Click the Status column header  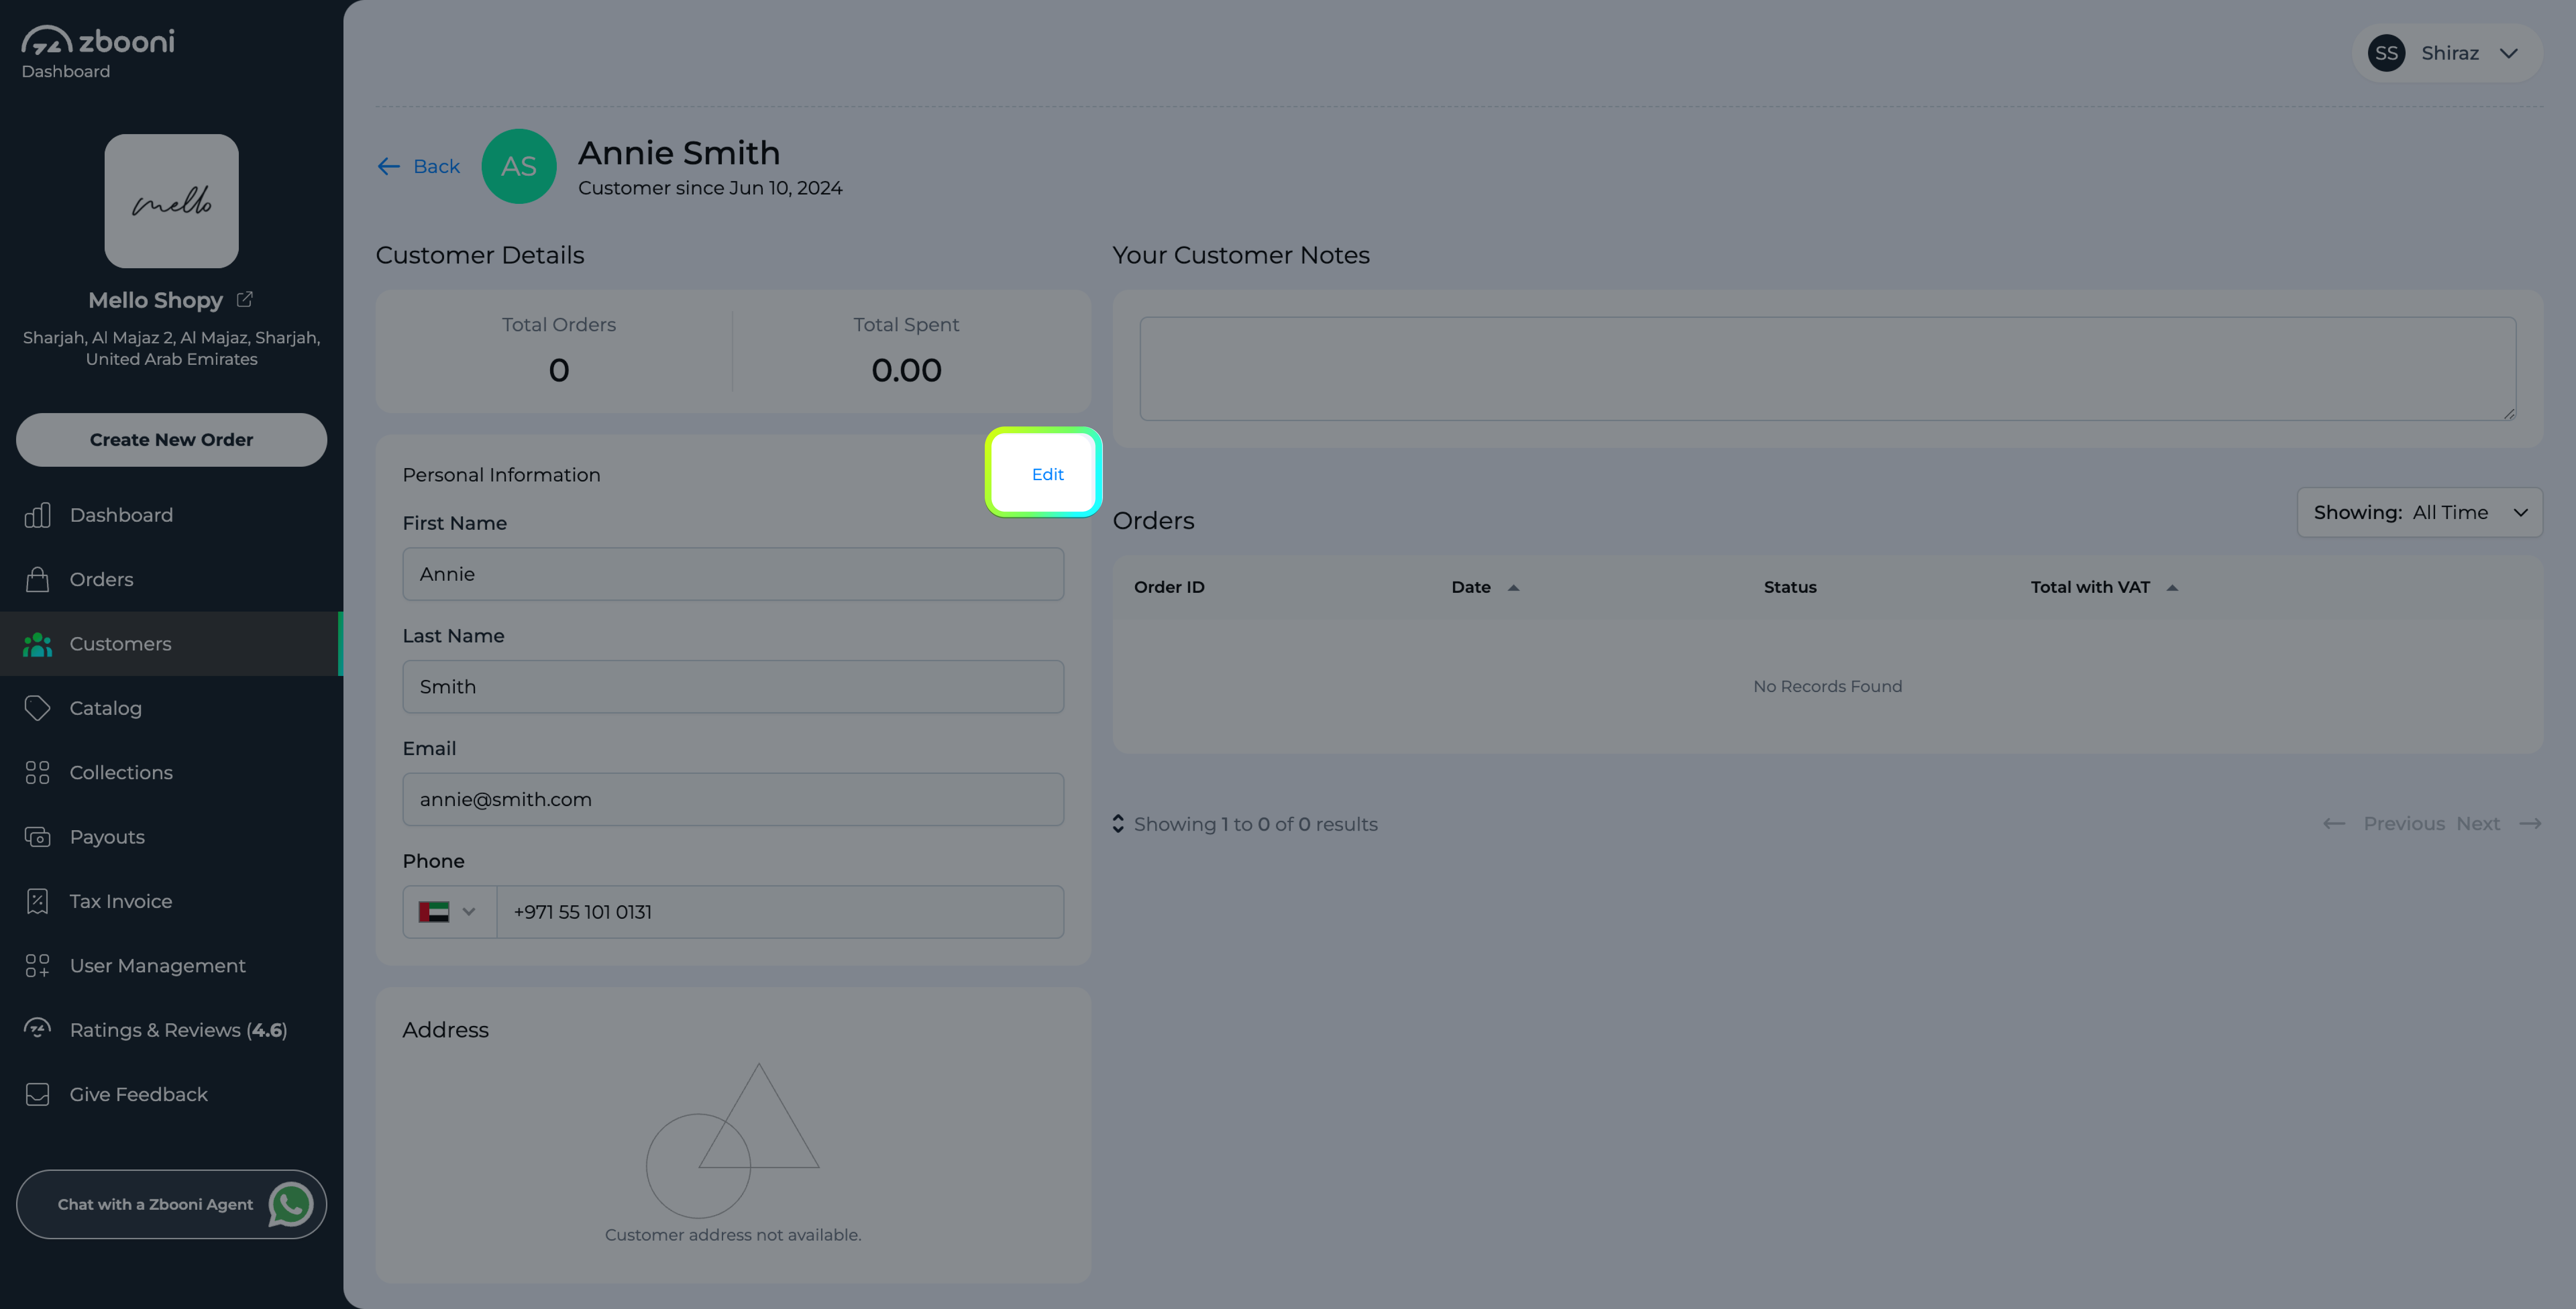1789,587
